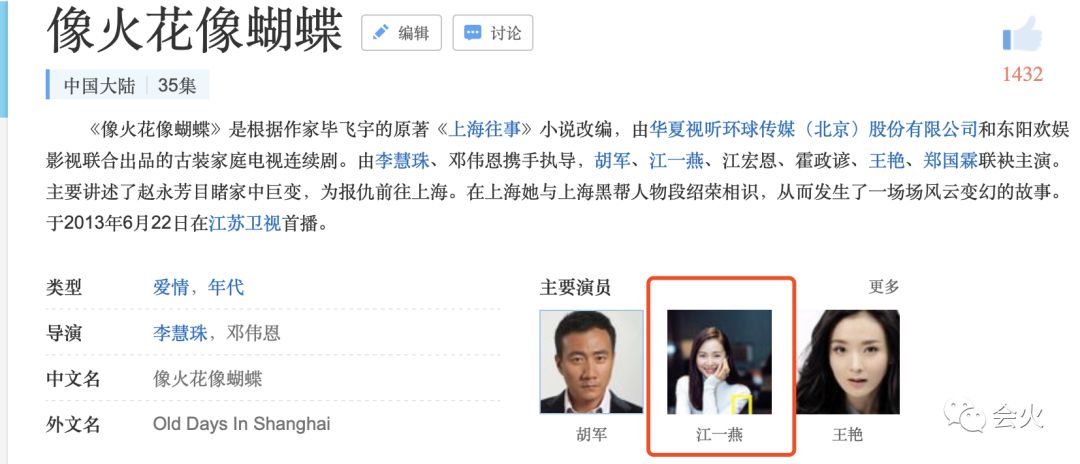Open the 讨论 discussion button

(x=492, y=32)
